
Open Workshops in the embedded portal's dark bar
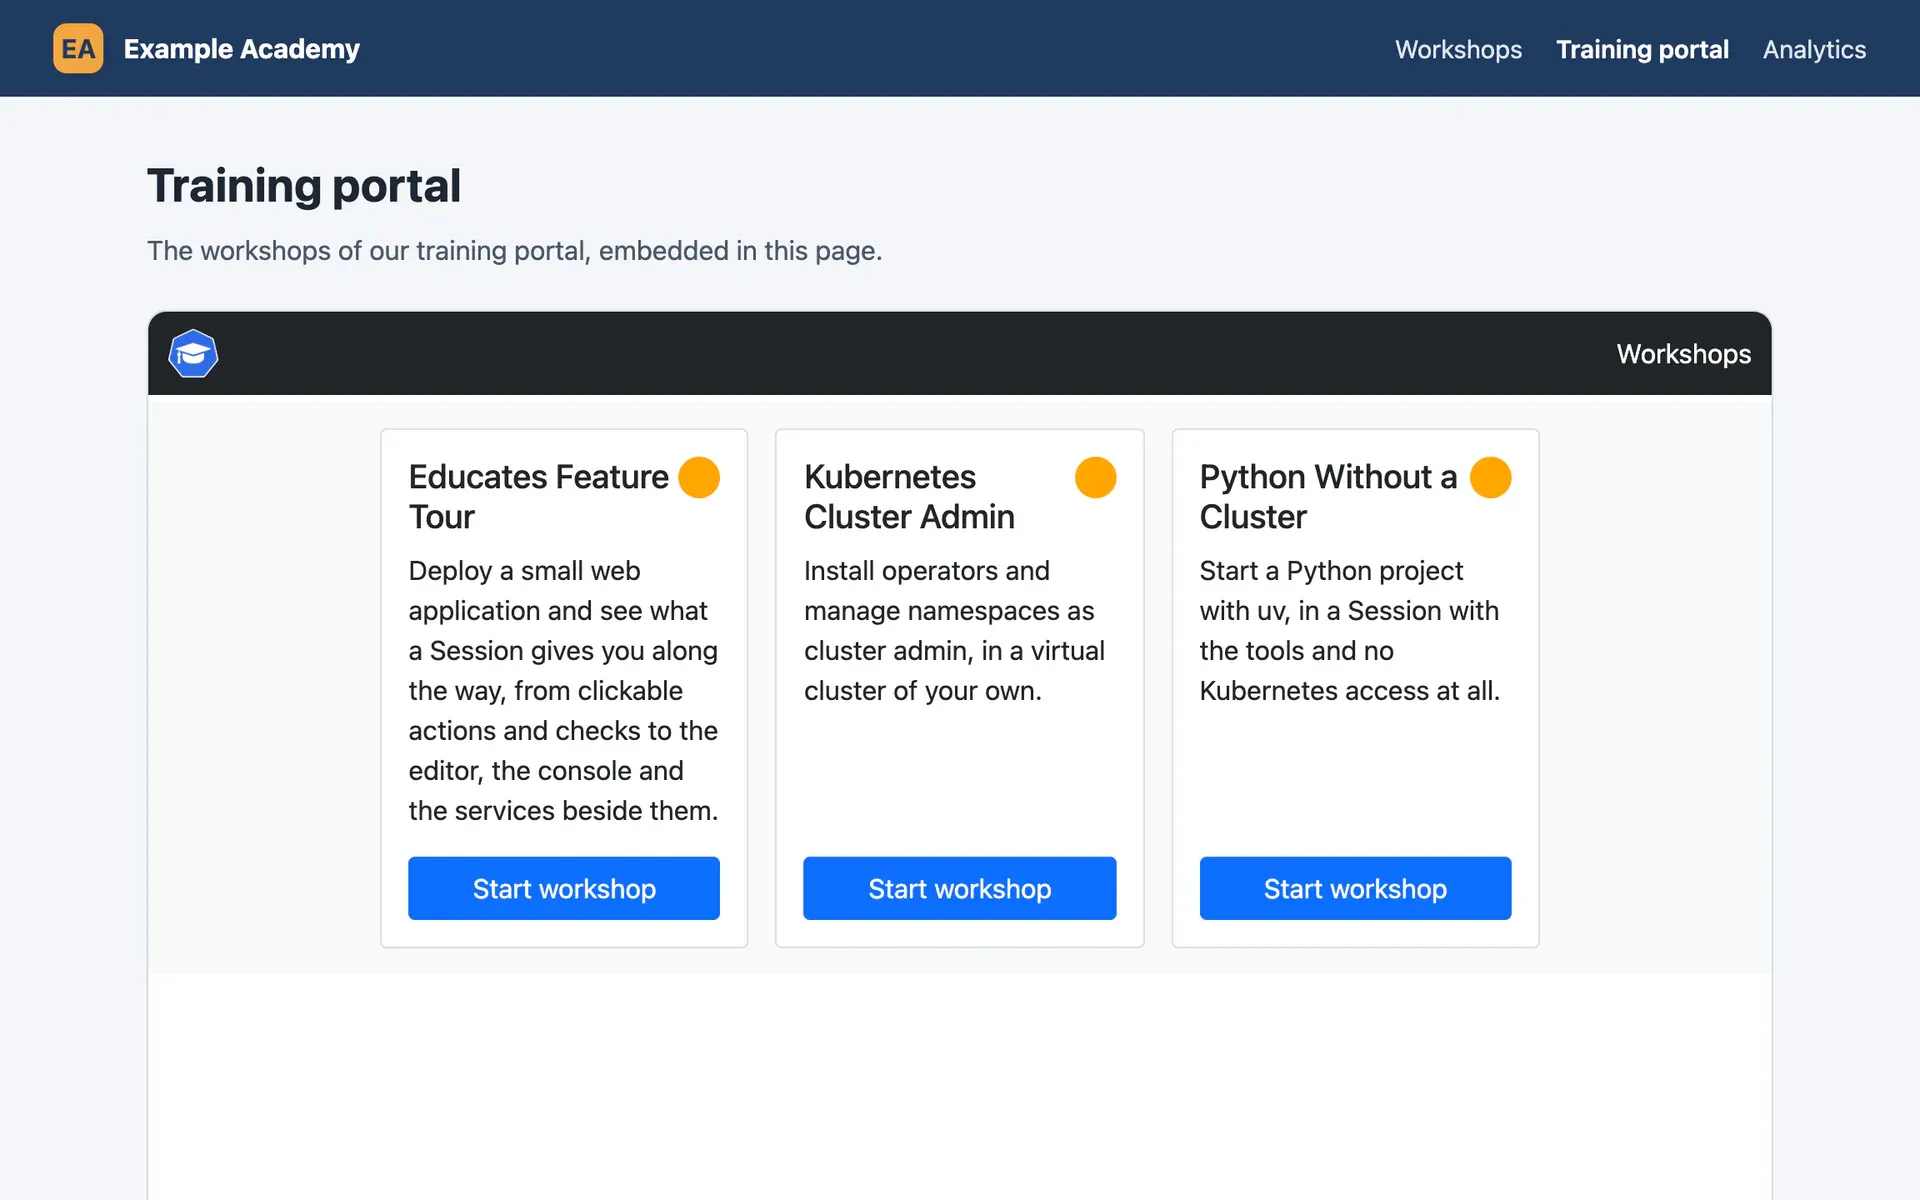pos(1683,354)
